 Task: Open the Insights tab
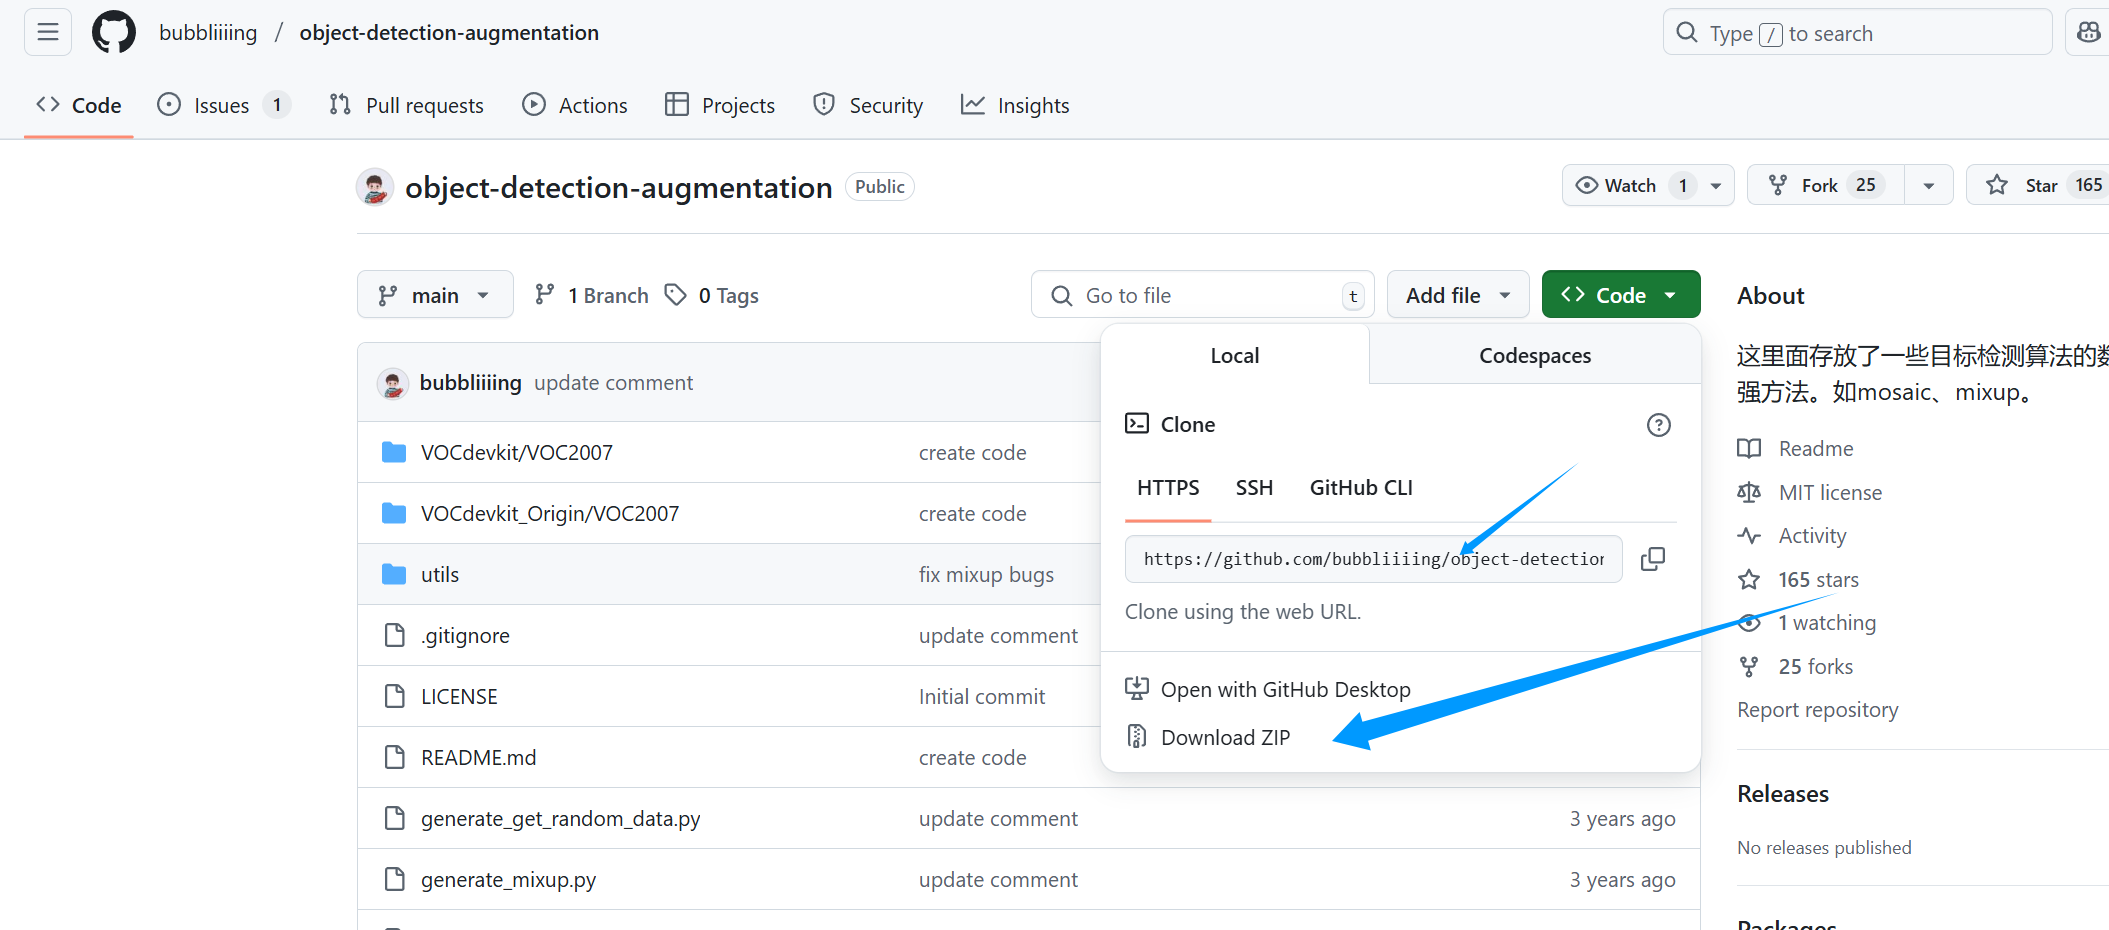(x=1015, y=105)
